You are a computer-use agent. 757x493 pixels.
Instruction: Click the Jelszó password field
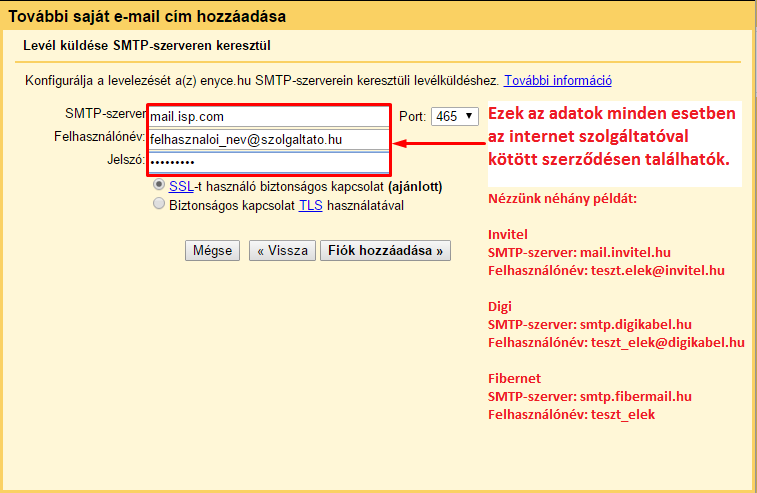tap(268, 162)
